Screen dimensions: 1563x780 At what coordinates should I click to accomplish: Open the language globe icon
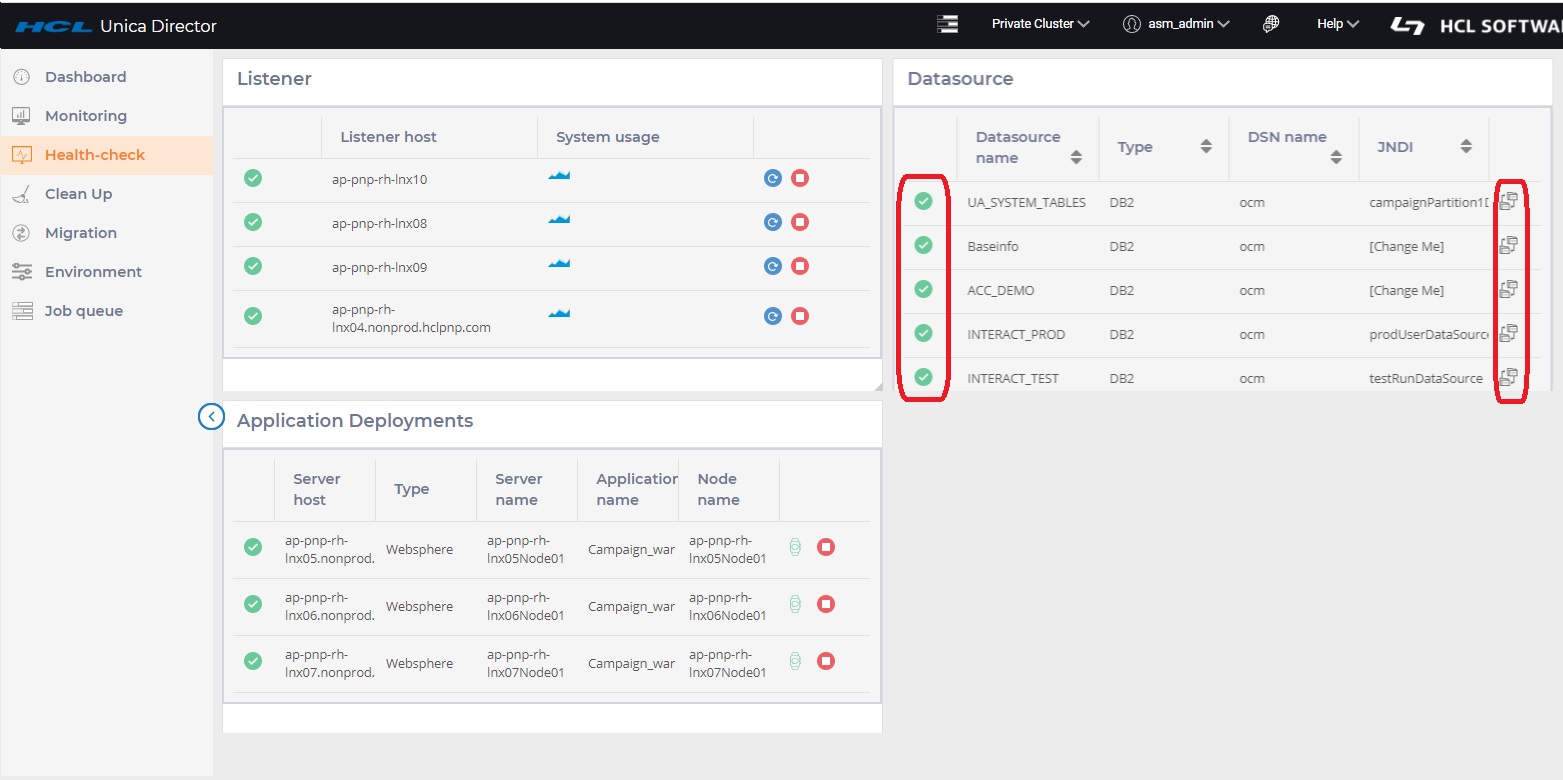[1271, 24]
